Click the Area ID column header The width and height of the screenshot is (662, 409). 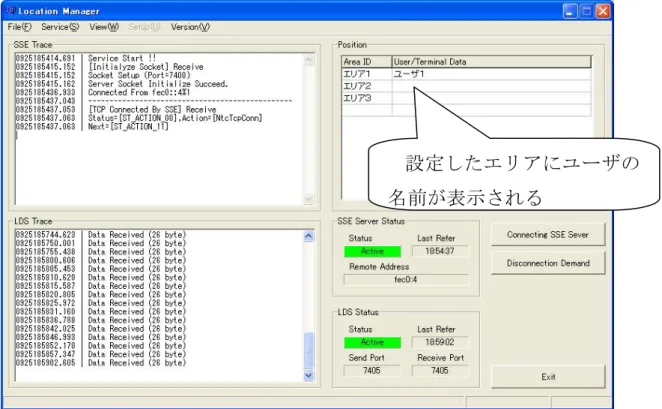[x=366, y=62]
